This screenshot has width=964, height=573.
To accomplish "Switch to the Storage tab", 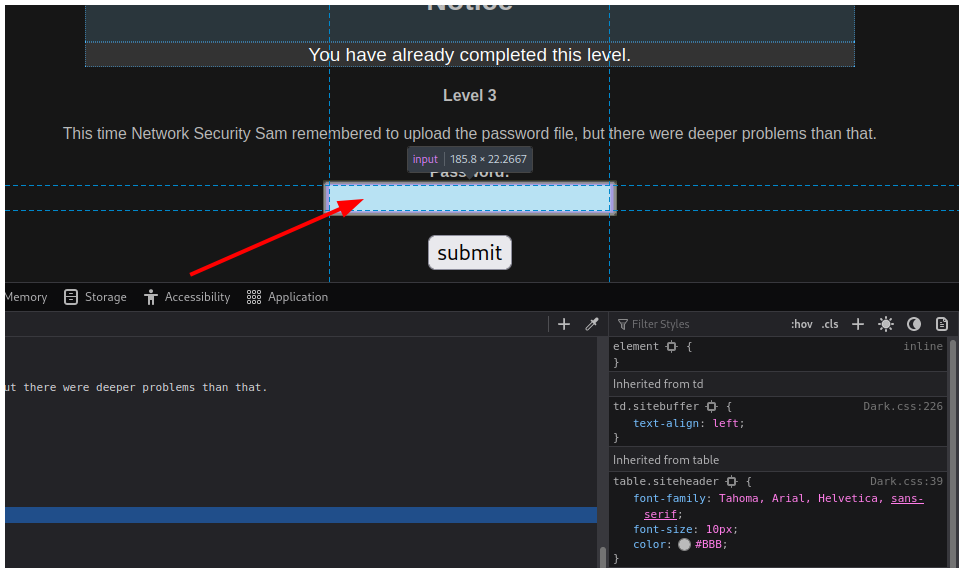I will point(95,297).
